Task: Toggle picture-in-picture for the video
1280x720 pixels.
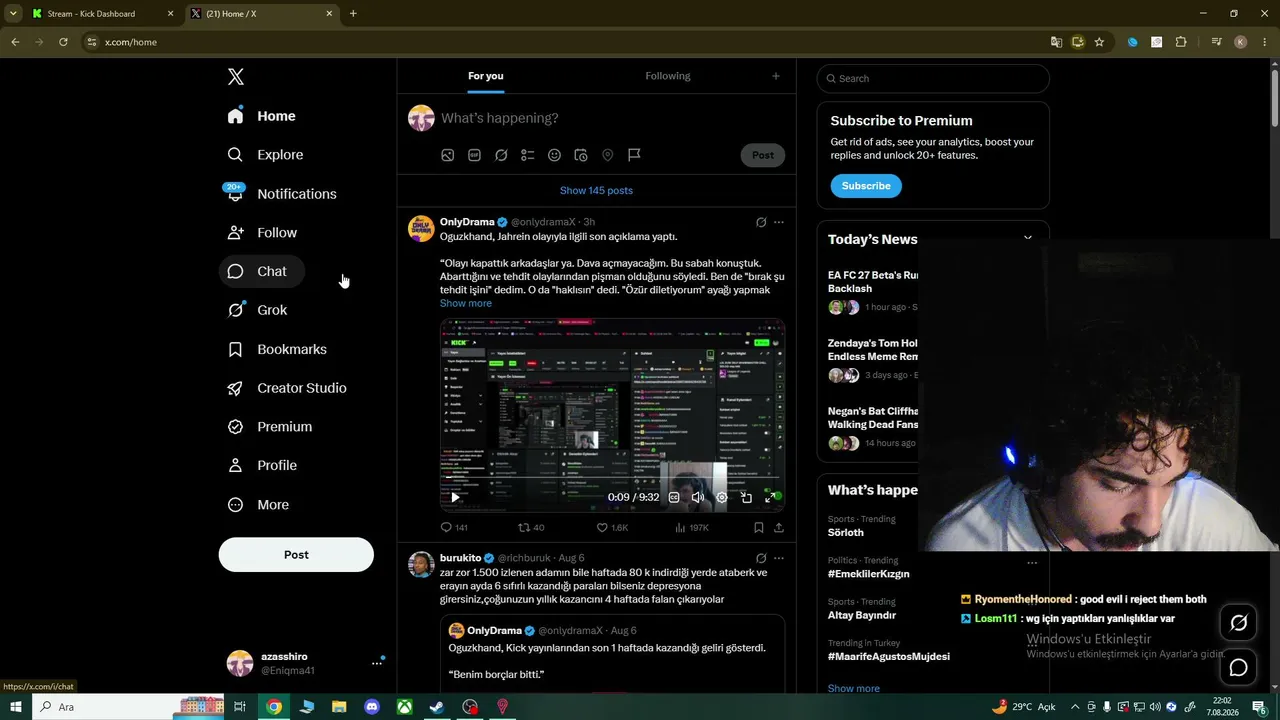Action: coord(746,497)
